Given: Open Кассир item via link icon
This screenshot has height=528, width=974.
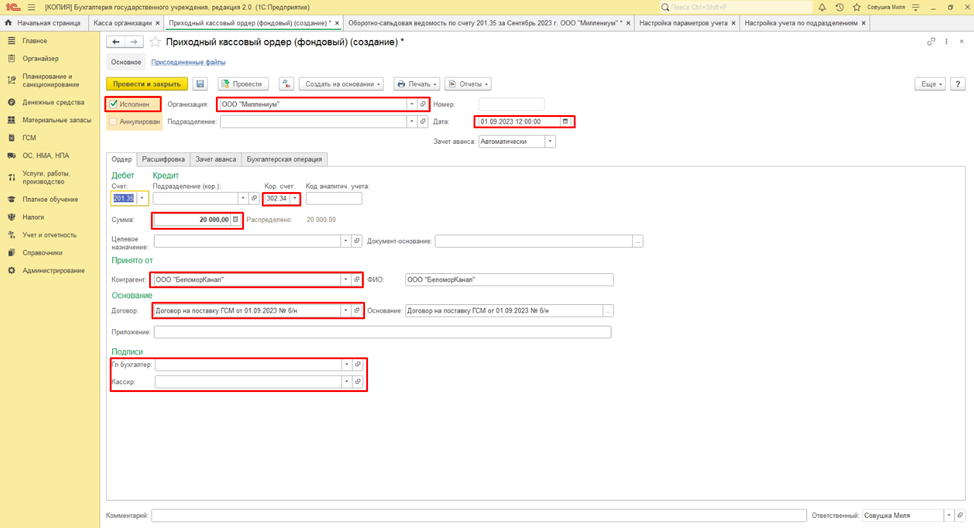Looking at the screenshot, I should 358,381.
